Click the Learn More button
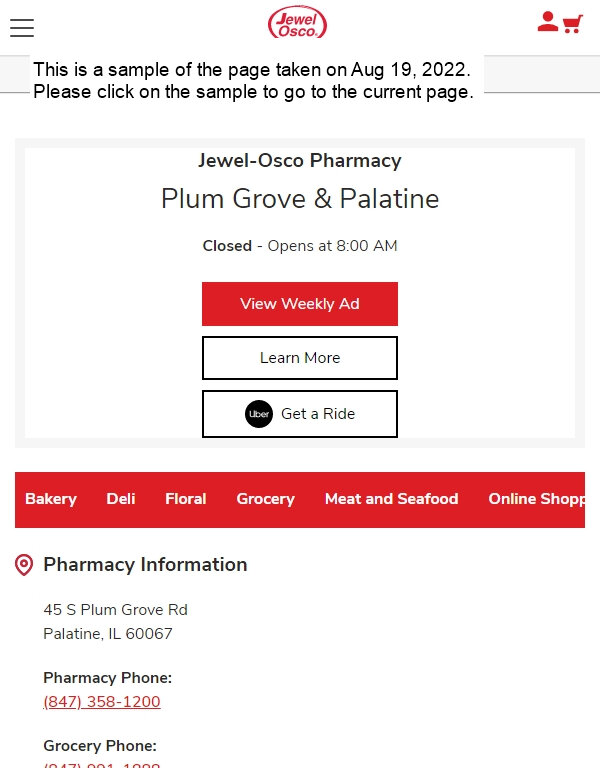 (300, 358)
